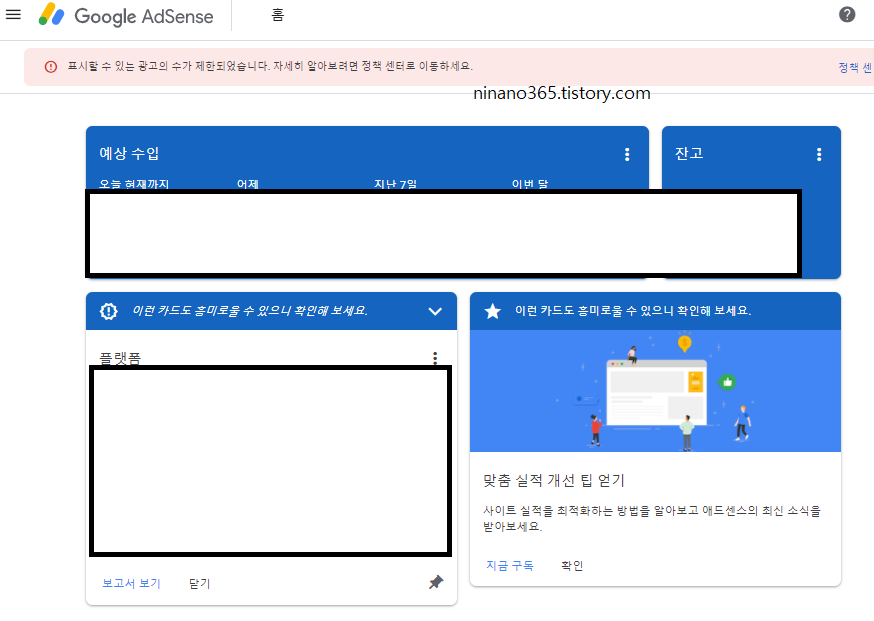Click the 플랫폼 heading text
874x621 pixels.
click(x=120, y=358)
